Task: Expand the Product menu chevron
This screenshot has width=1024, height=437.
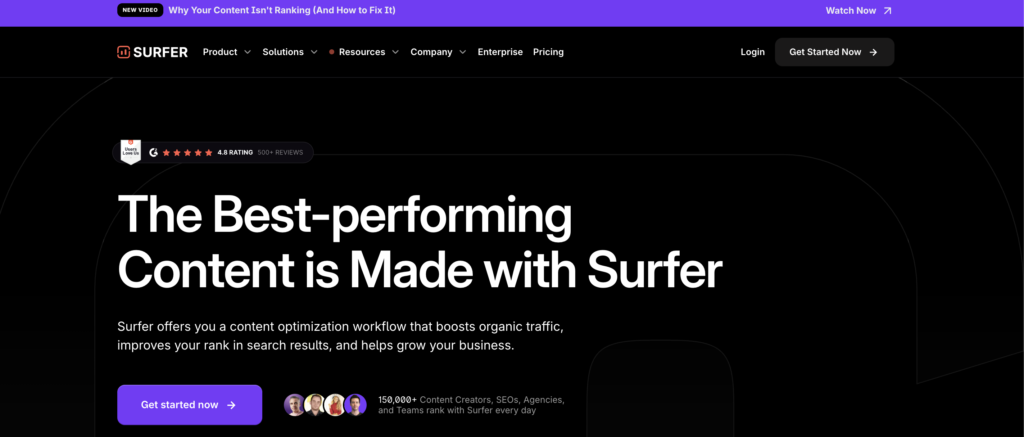Action: [247, 52]
